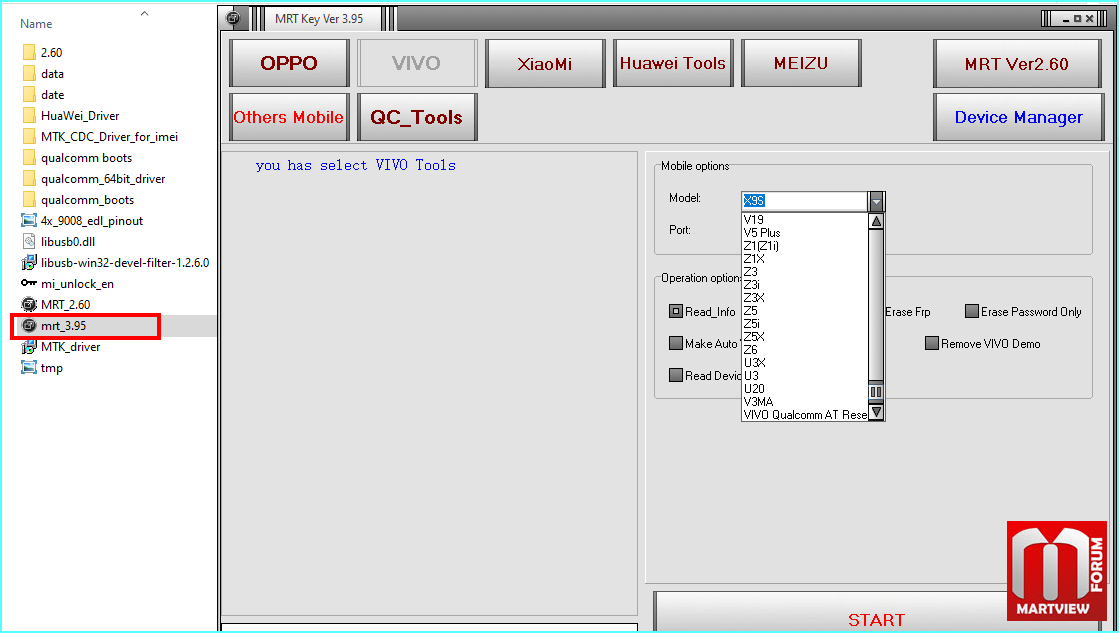
Task: Click the MRT Ver2.60 button
Action: (x=1017, y=64)
